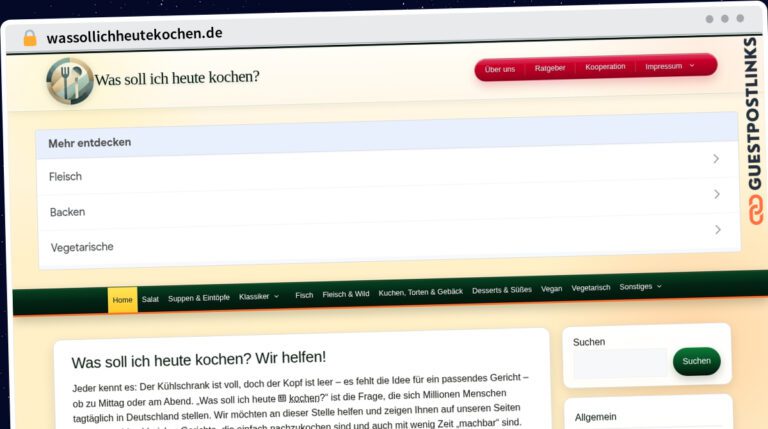Click the padlock icon in address bar
768x429 pixels.
[30, 38]
